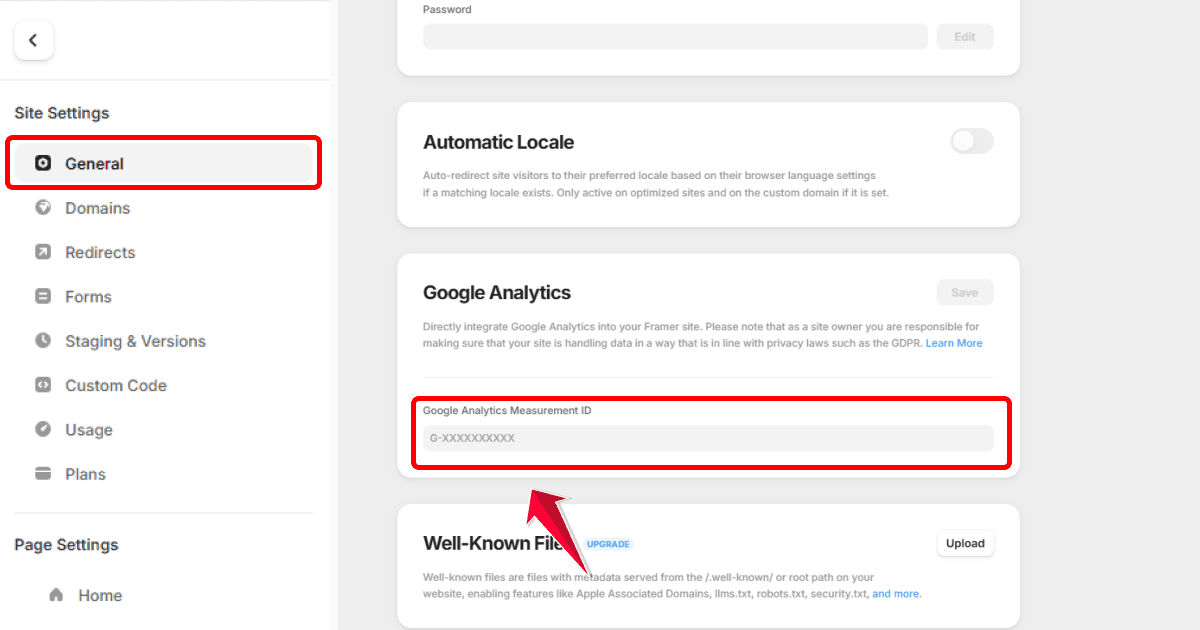Click the Redirects sidebar icon
Viewport: 1200px width, 630px height.
pyautogui.click(x=42, y=252)
